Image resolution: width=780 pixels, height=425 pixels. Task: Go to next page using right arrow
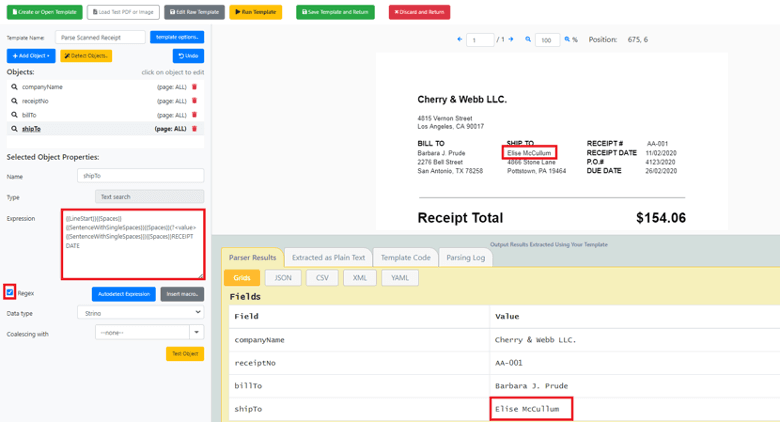point(511,39)
